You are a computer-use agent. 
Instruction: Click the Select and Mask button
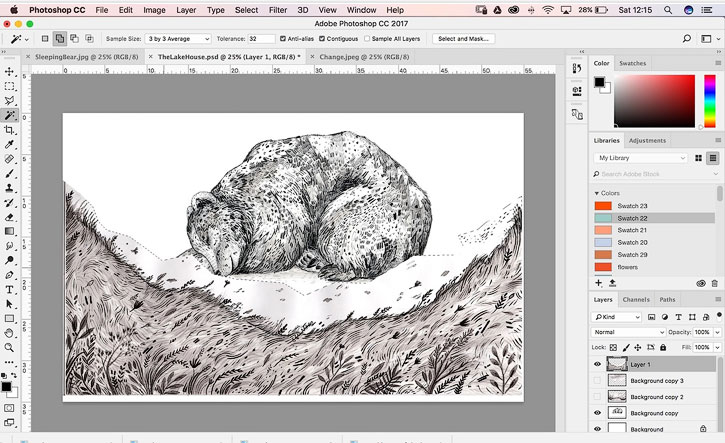coord(464,39)
